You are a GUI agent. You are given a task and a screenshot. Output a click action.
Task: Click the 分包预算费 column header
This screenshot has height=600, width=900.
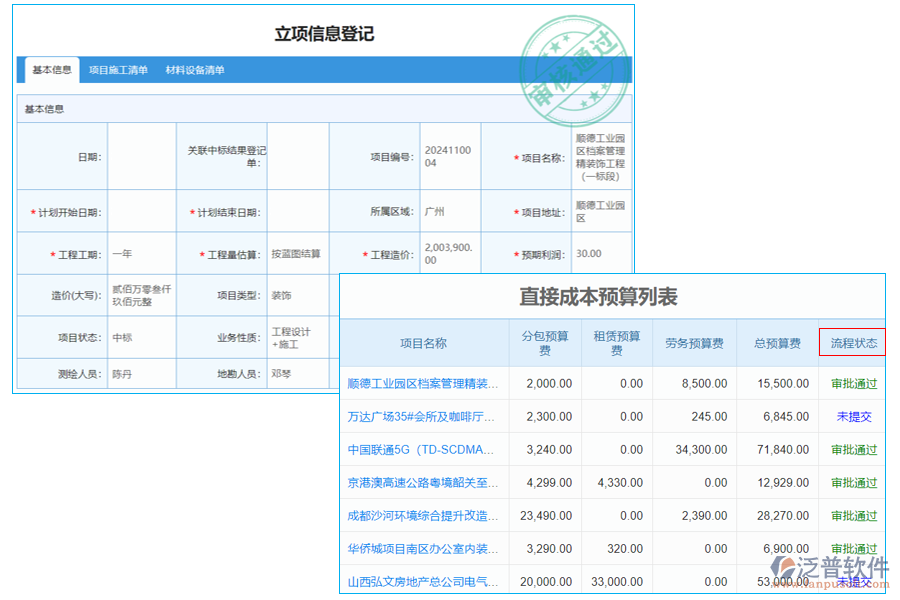[x=545, y=341]
